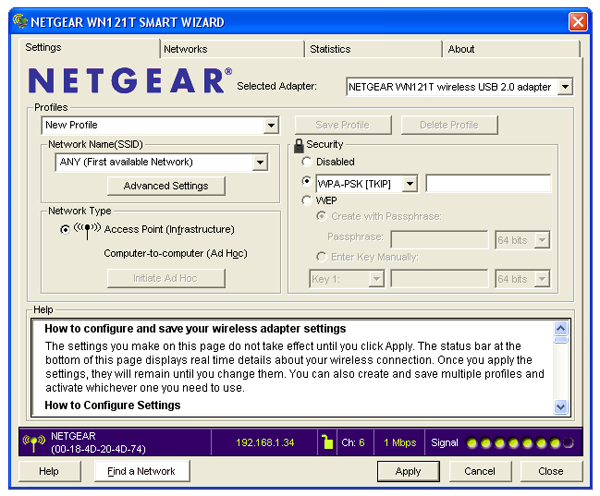Close the Smart Wizard window
This screenshot has height=496, width=600.
tap(578, 21)
